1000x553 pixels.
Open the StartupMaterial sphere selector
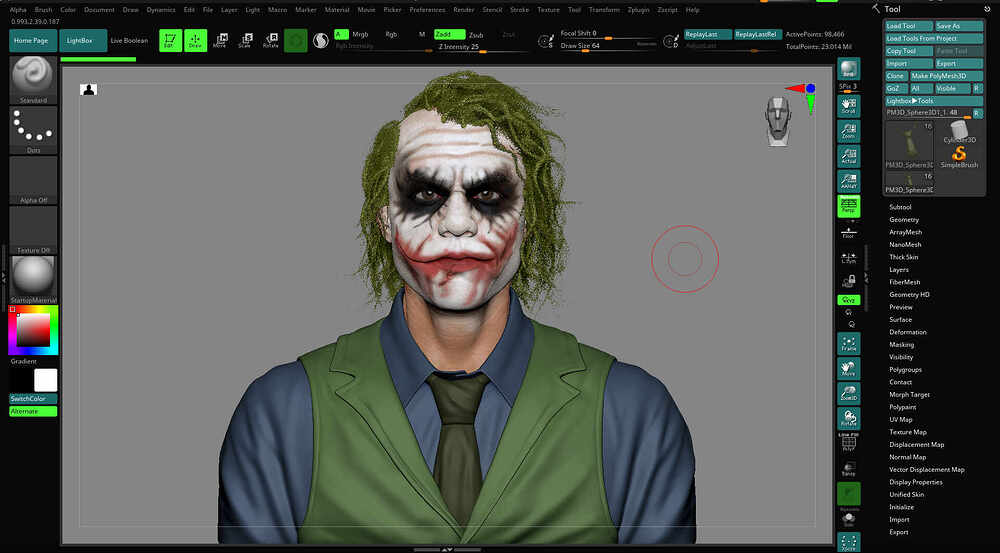(33, 279)
